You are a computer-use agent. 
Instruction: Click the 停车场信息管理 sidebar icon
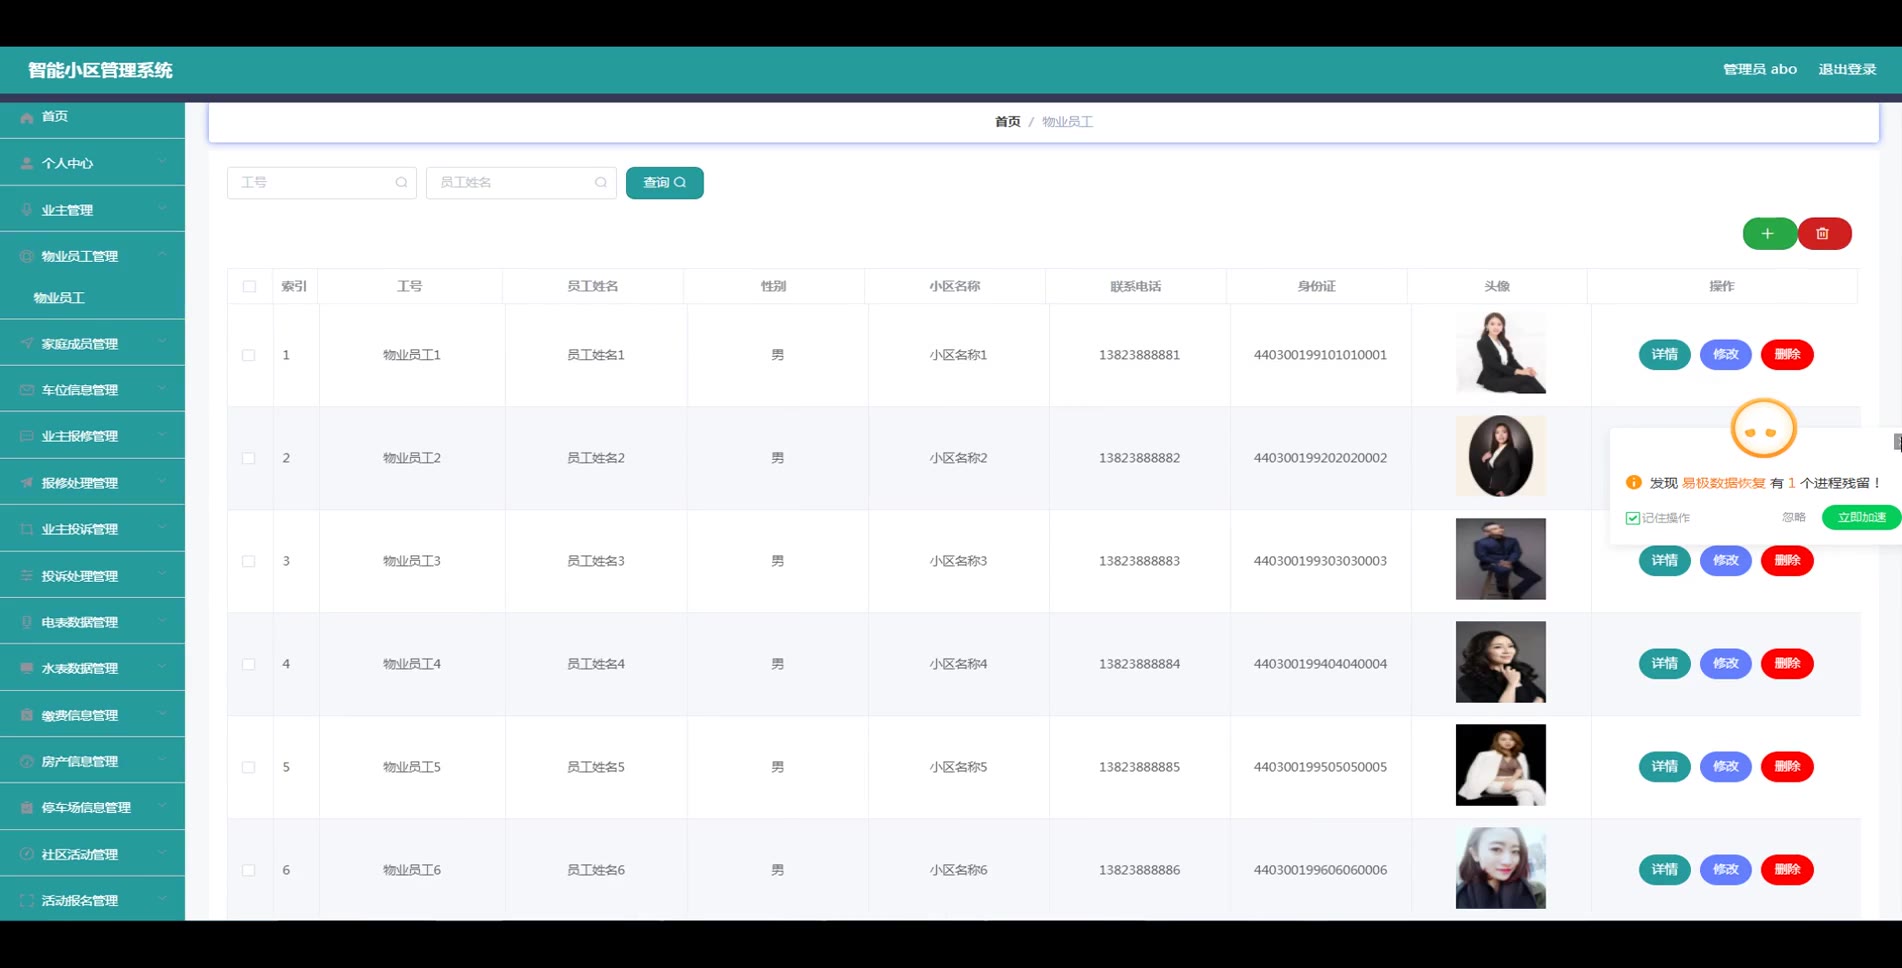[27, 807]
